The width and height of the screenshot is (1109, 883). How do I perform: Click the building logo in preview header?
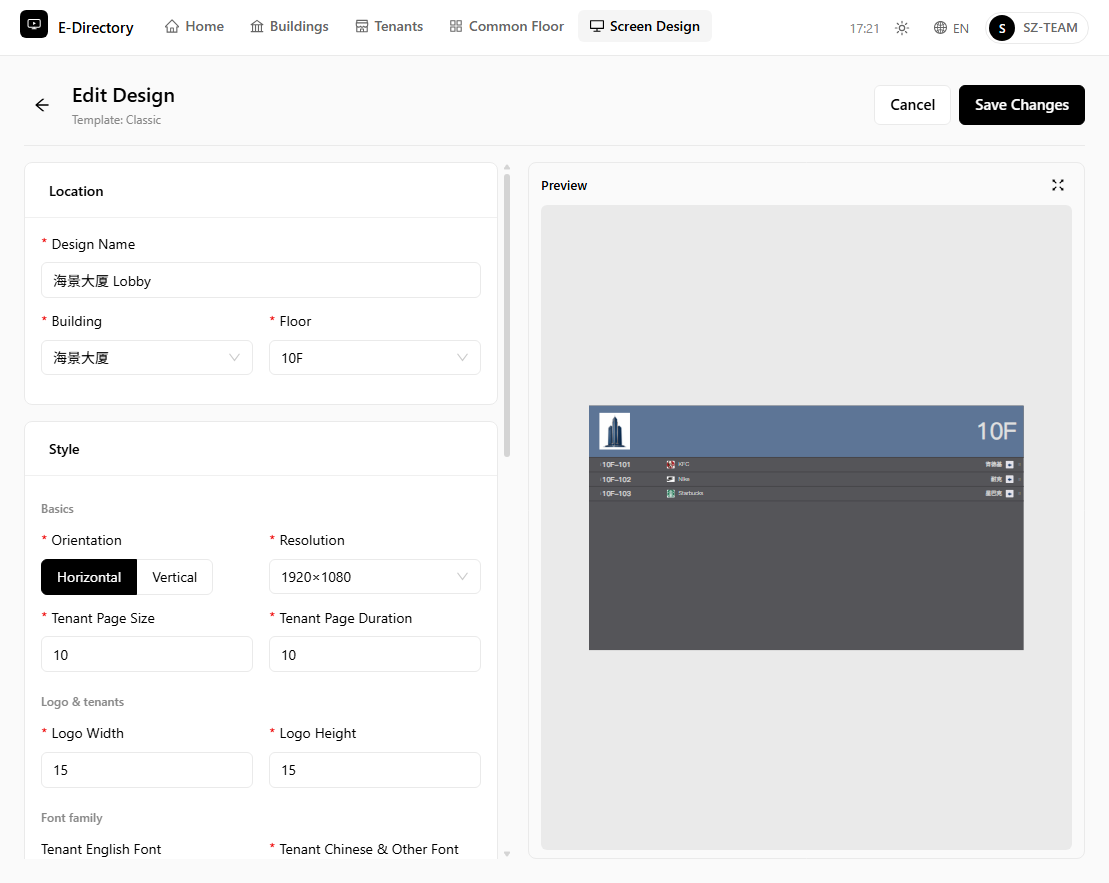(x=615, y=432)
